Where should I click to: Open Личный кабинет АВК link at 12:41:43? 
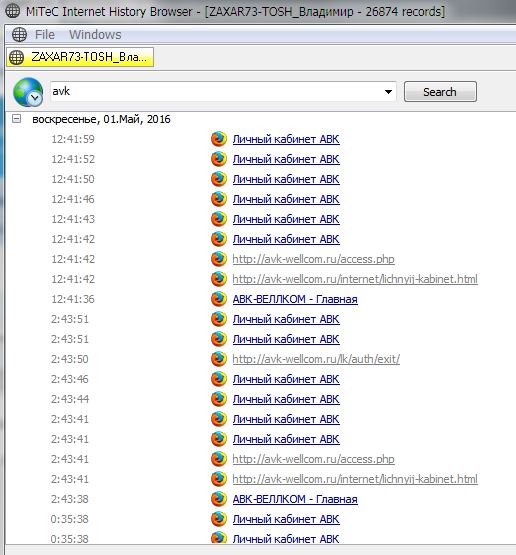tap(286, 219)
